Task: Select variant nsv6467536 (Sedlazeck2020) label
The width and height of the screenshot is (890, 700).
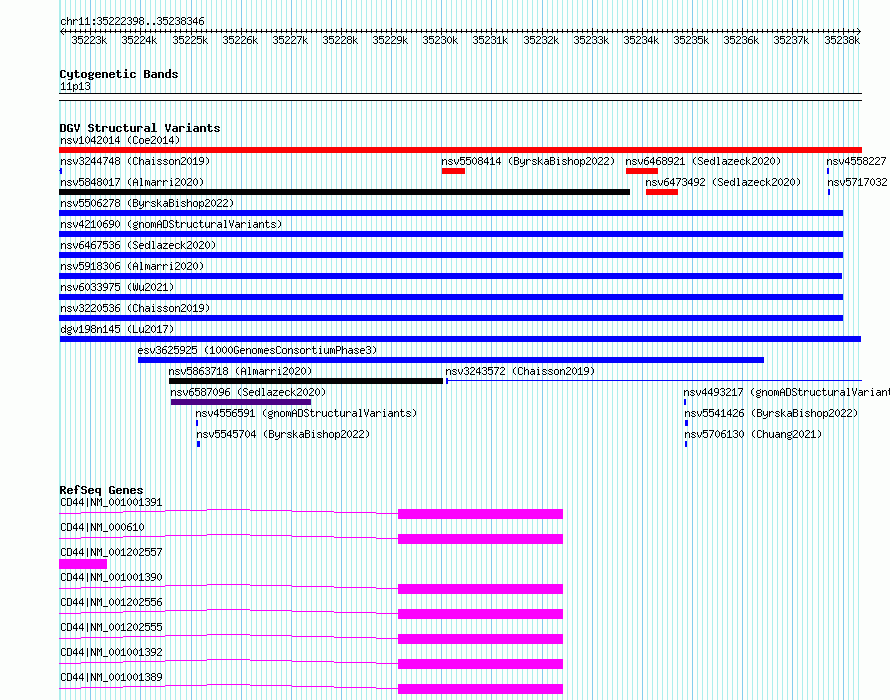Action: coord(138,245)
